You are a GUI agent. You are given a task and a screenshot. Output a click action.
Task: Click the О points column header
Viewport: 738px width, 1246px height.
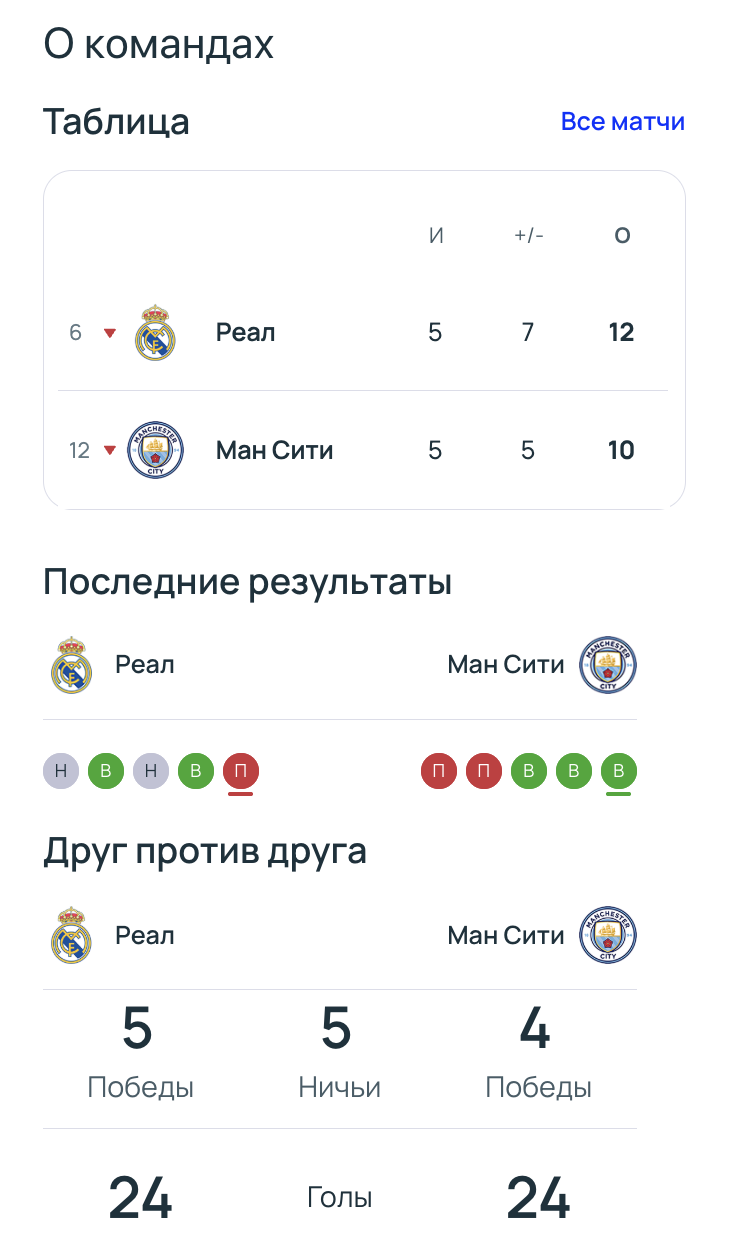click(622, 236)
